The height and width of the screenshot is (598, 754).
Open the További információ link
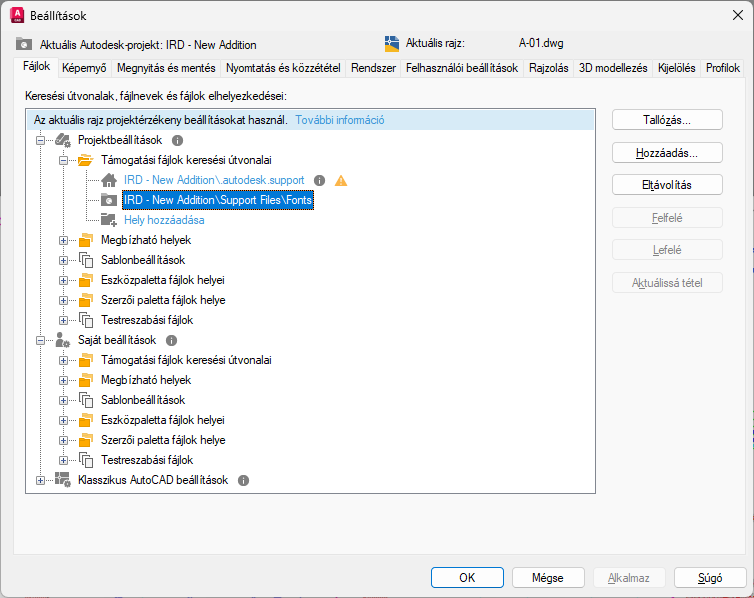pos(339,120)
